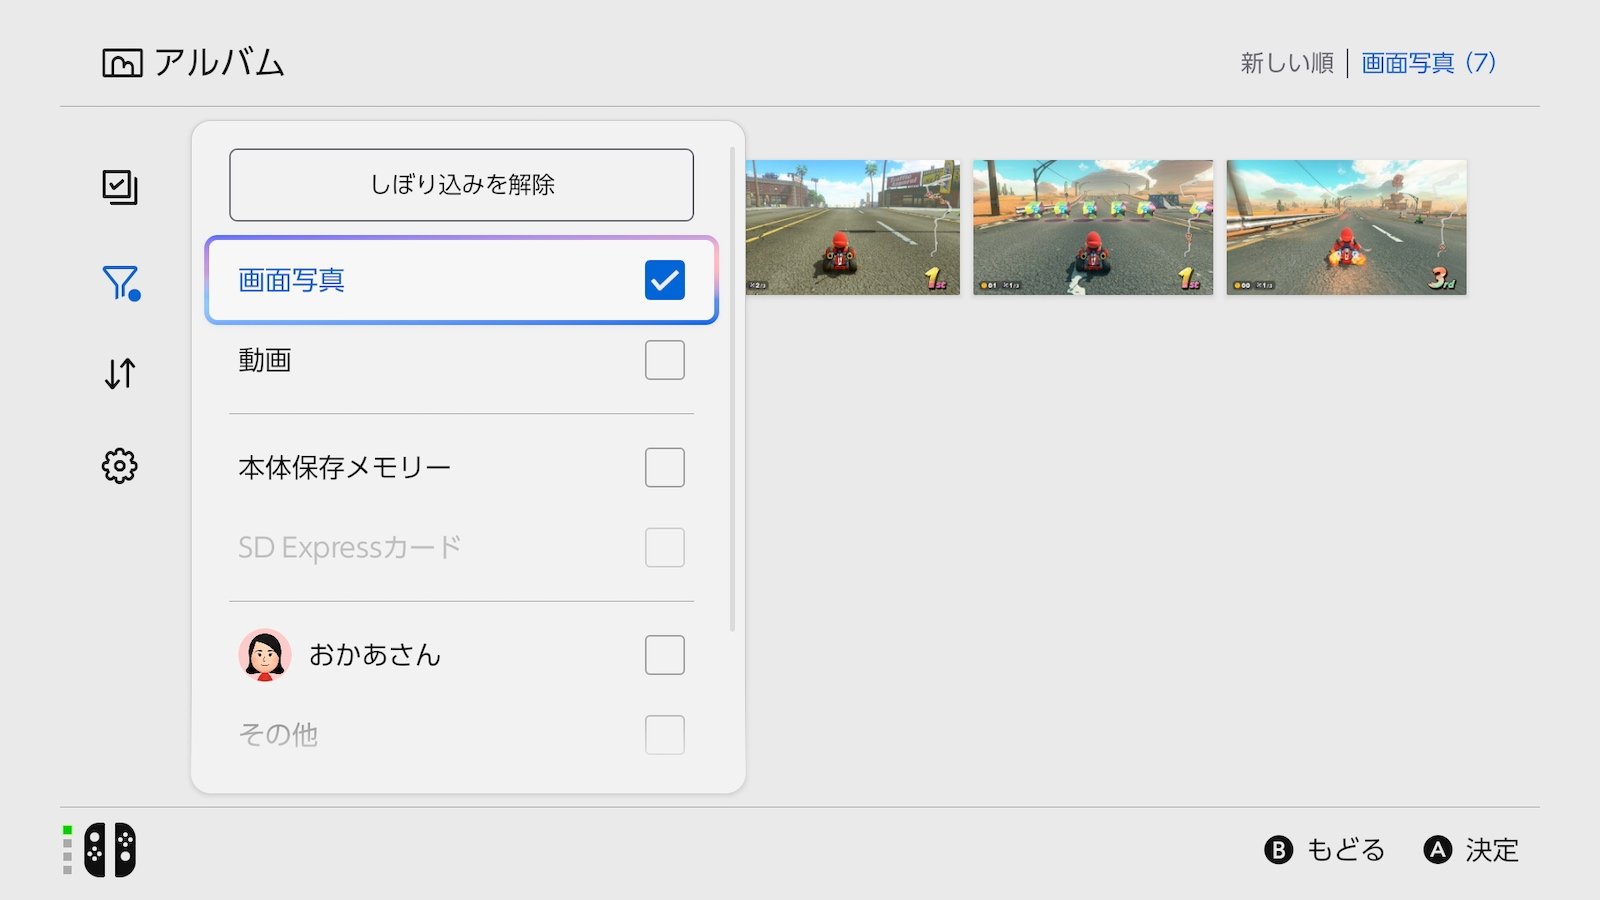The image size is (1600, 900).
Task: Select the おかあさん label text
Action: pos(375,655)
